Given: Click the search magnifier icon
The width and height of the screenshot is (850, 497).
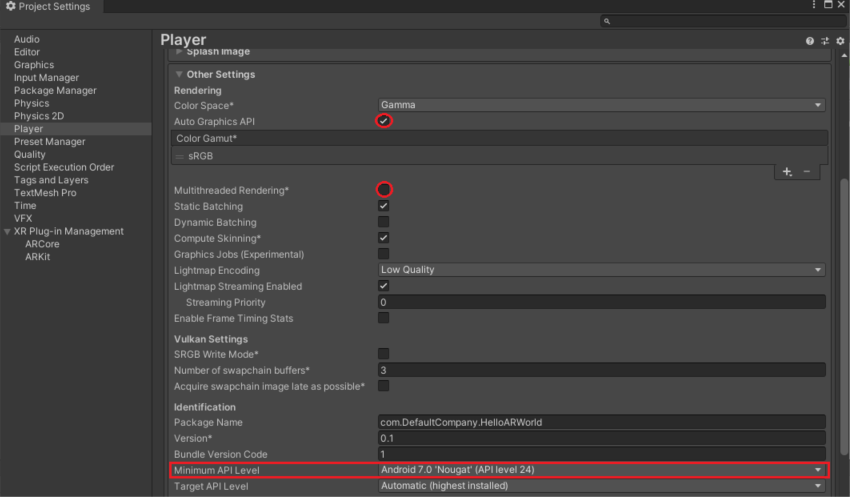Looking at the screenshot, I should 607,21.
